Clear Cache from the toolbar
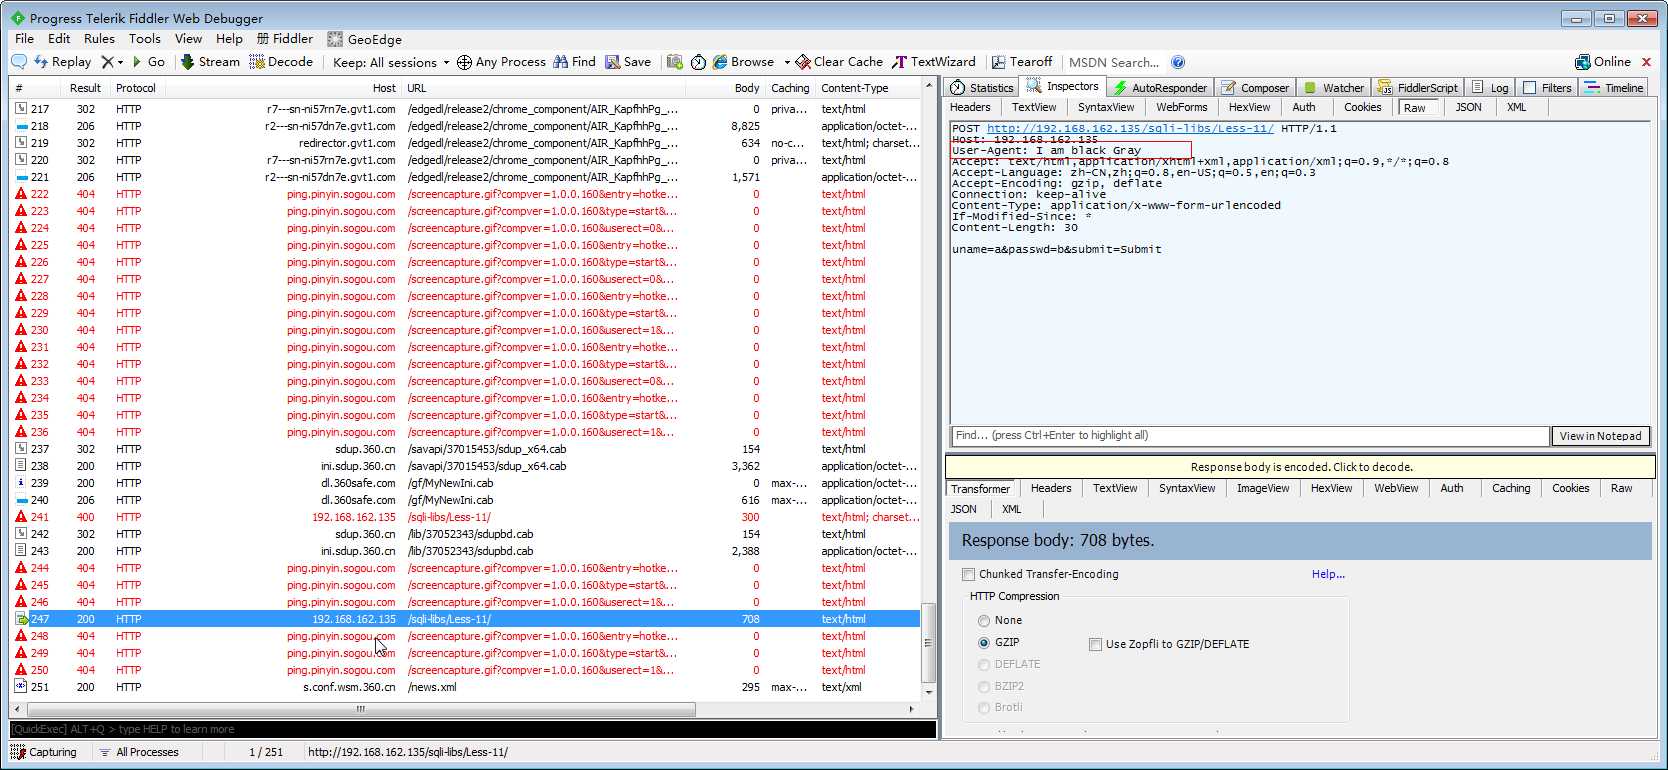1668x770 pixels. [839, 62]
